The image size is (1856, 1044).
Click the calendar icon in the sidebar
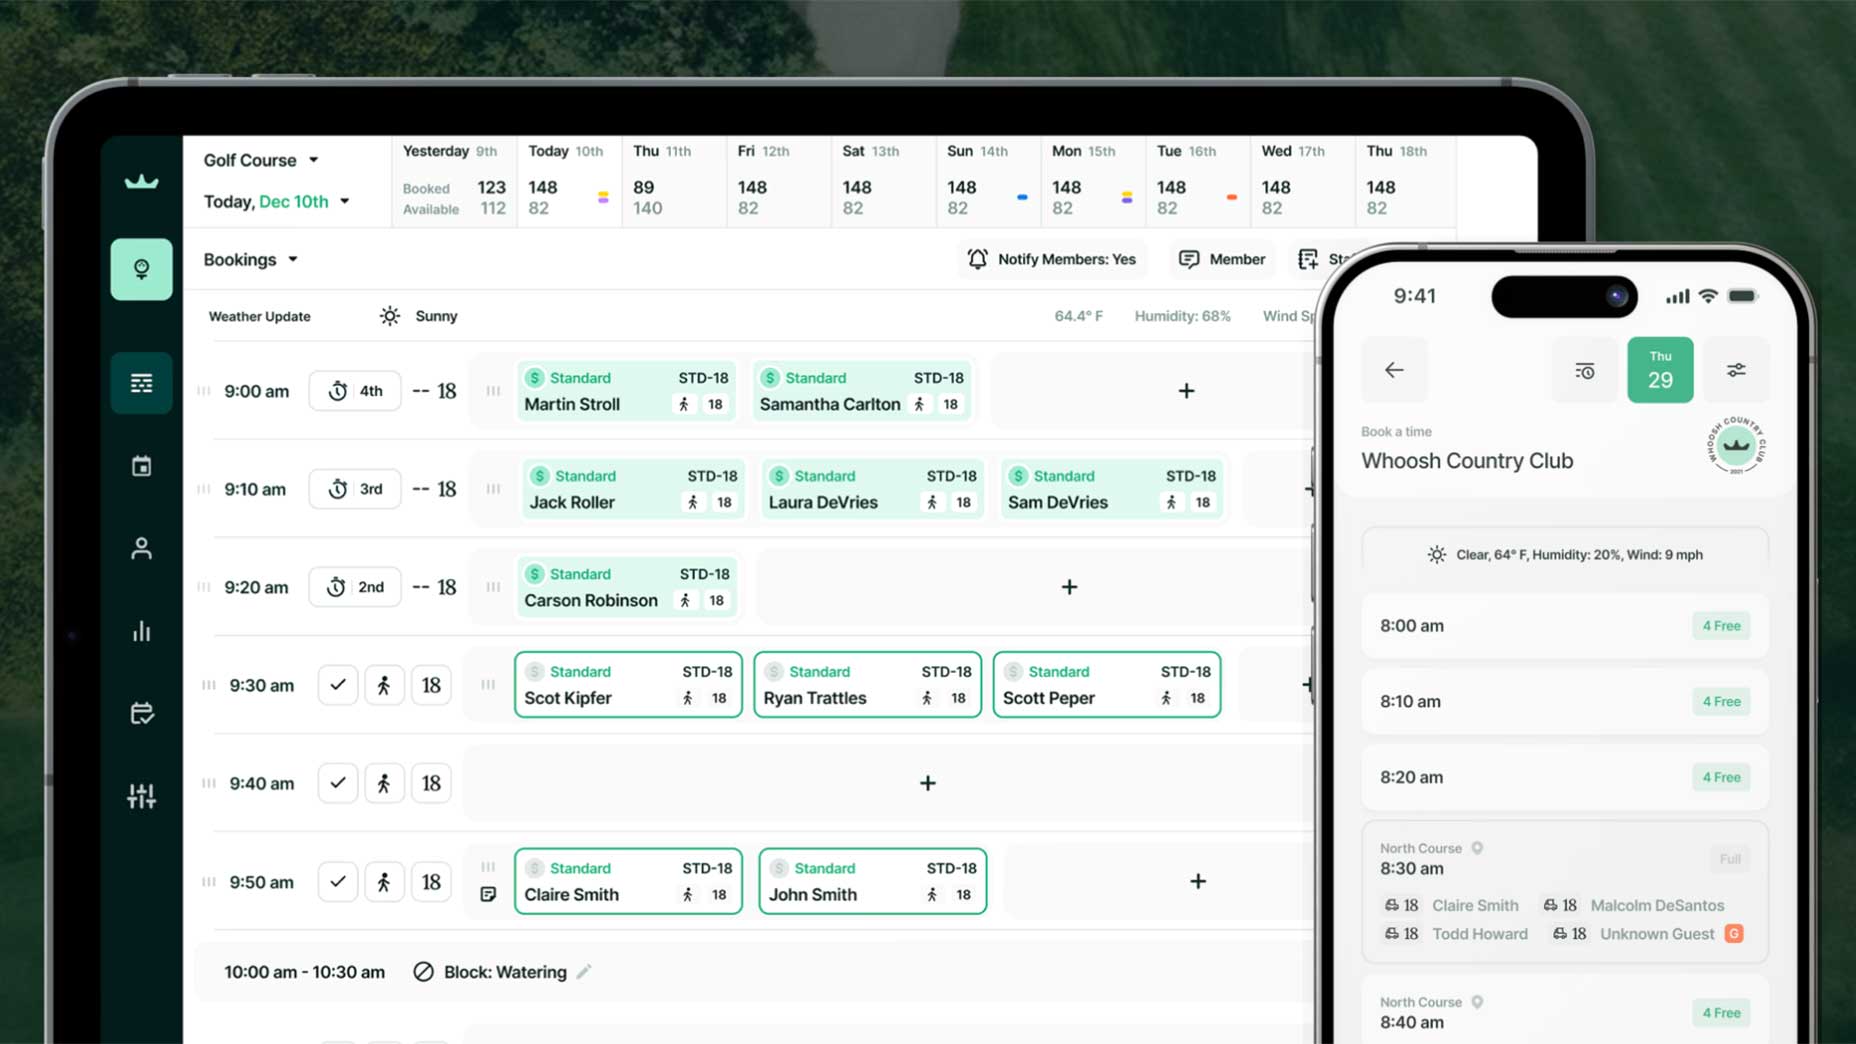[x=141, y=464]
